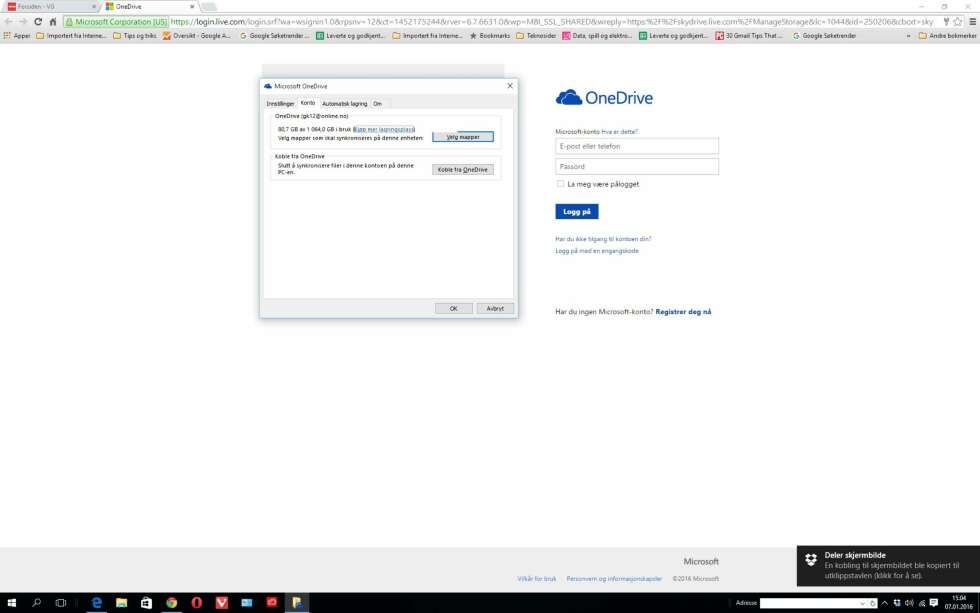Open Andre bokmerker folder
Viewport: 980px width, 613px height.
point(948,36)
